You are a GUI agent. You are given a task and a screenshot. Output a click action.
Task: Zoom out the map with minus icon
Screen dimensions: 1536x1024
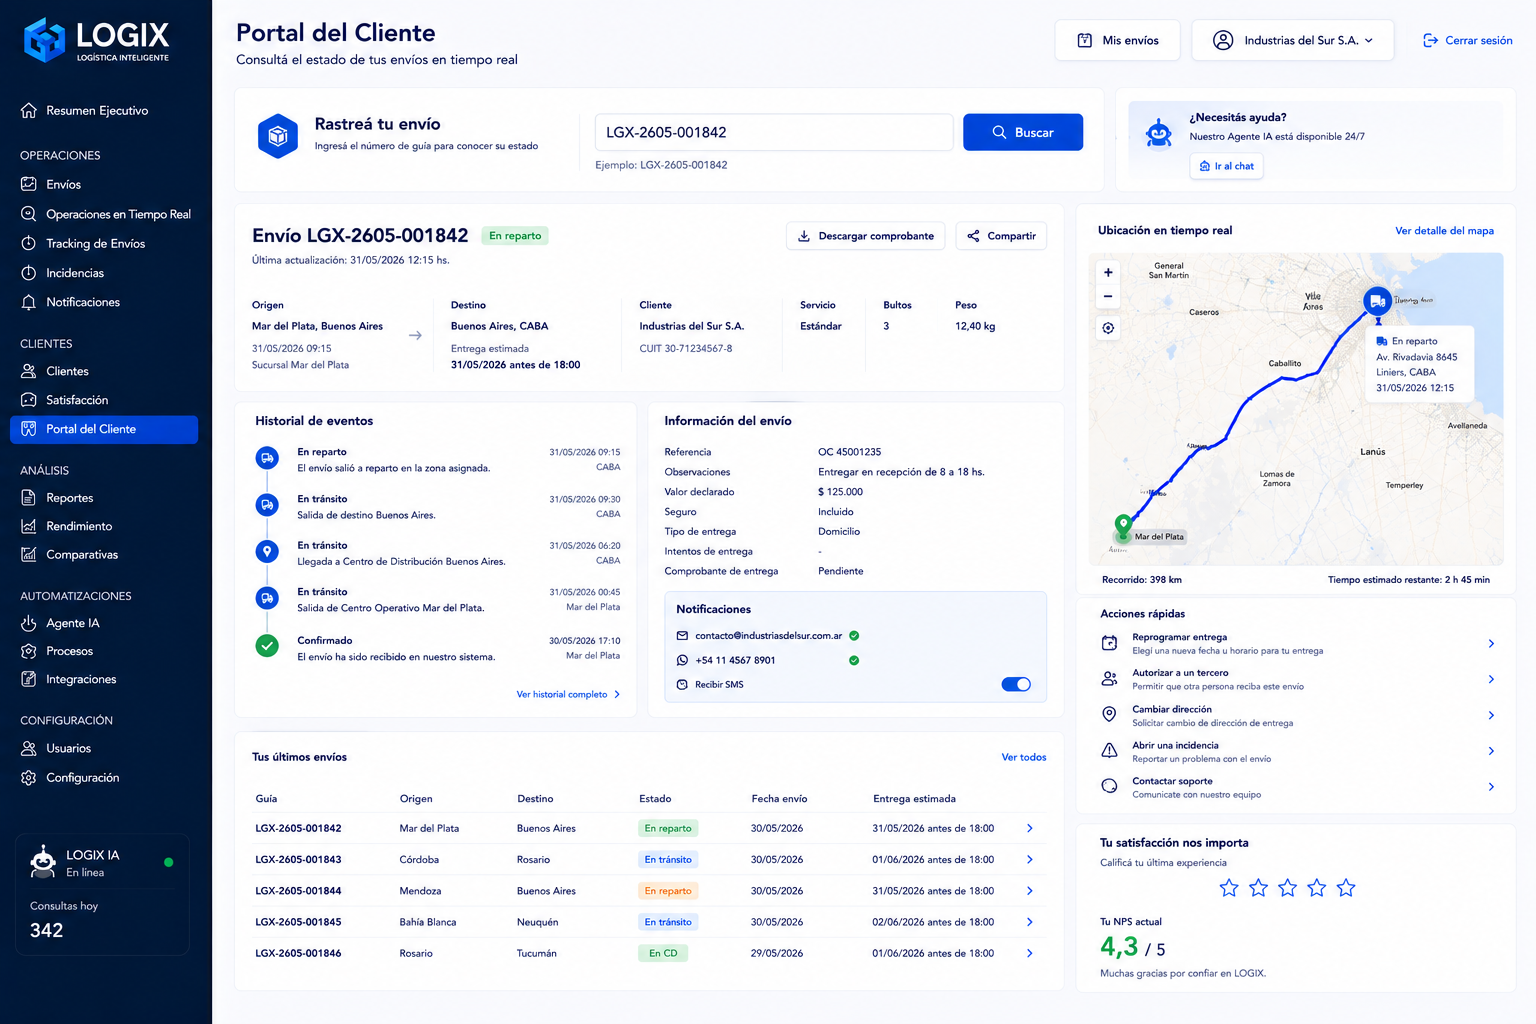tap(1108, 296)
